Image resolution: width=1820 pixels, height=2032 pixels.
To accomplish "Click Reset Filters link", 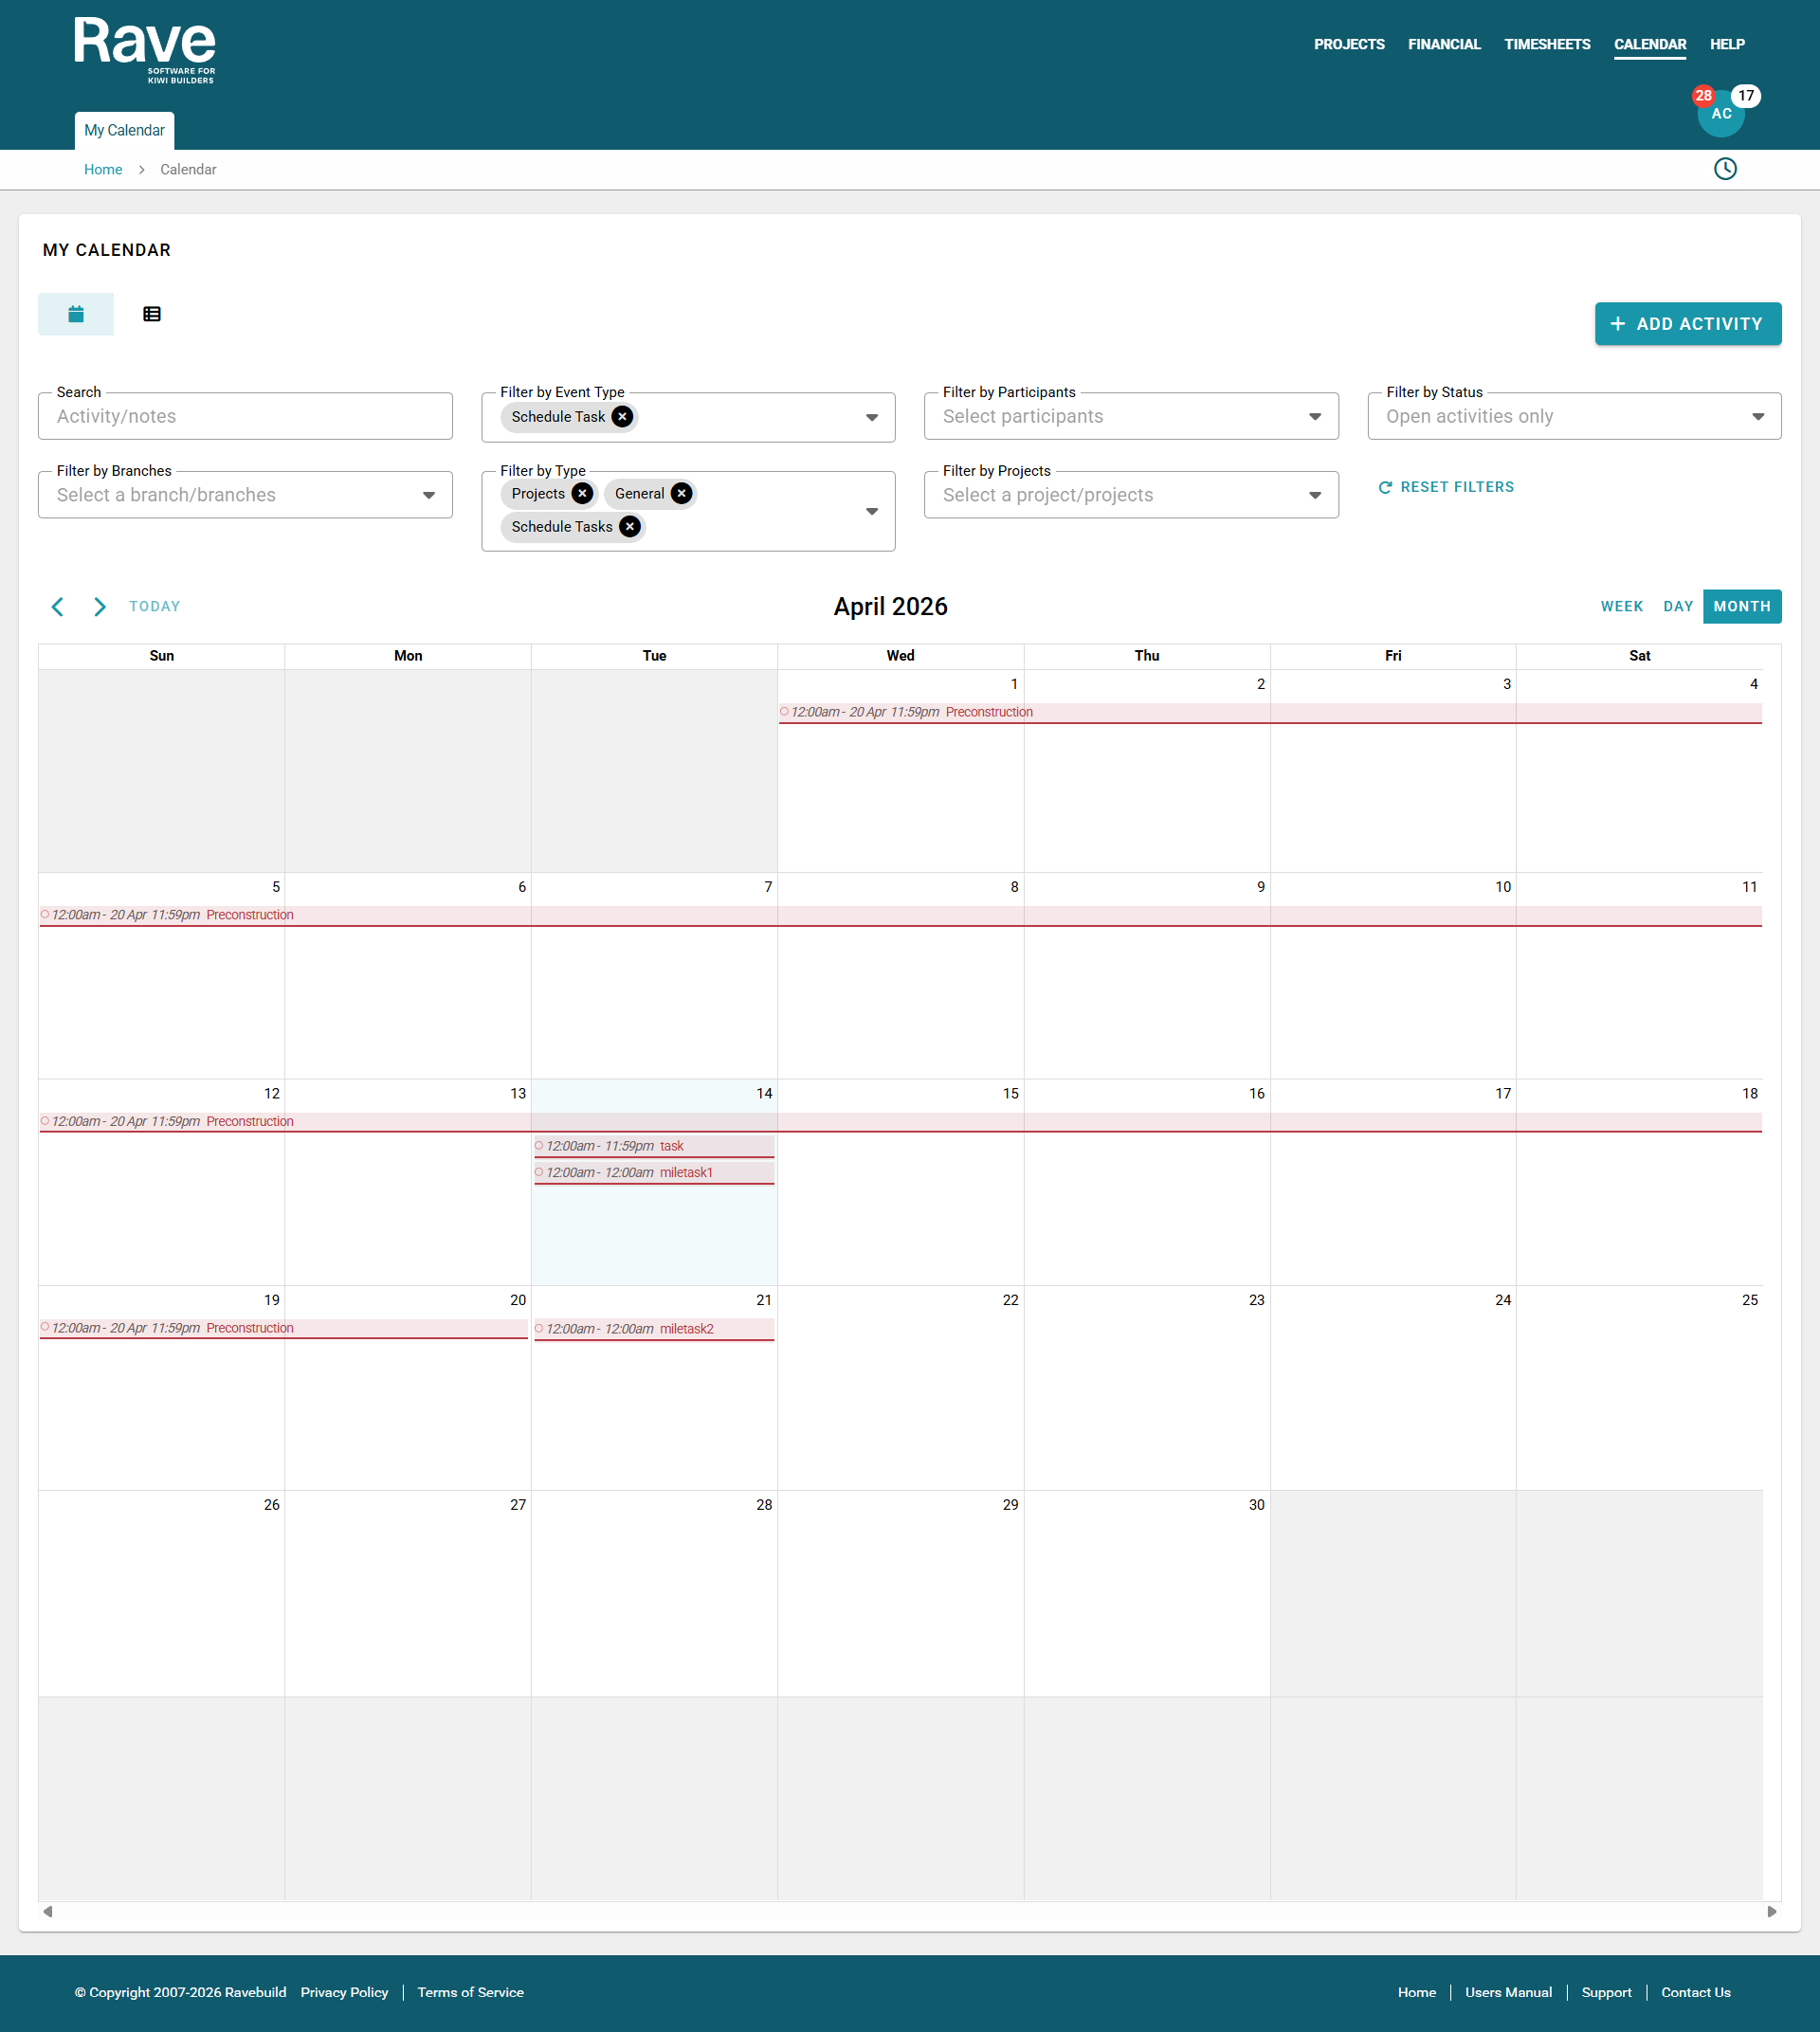I will click(x=1446, y=487).
